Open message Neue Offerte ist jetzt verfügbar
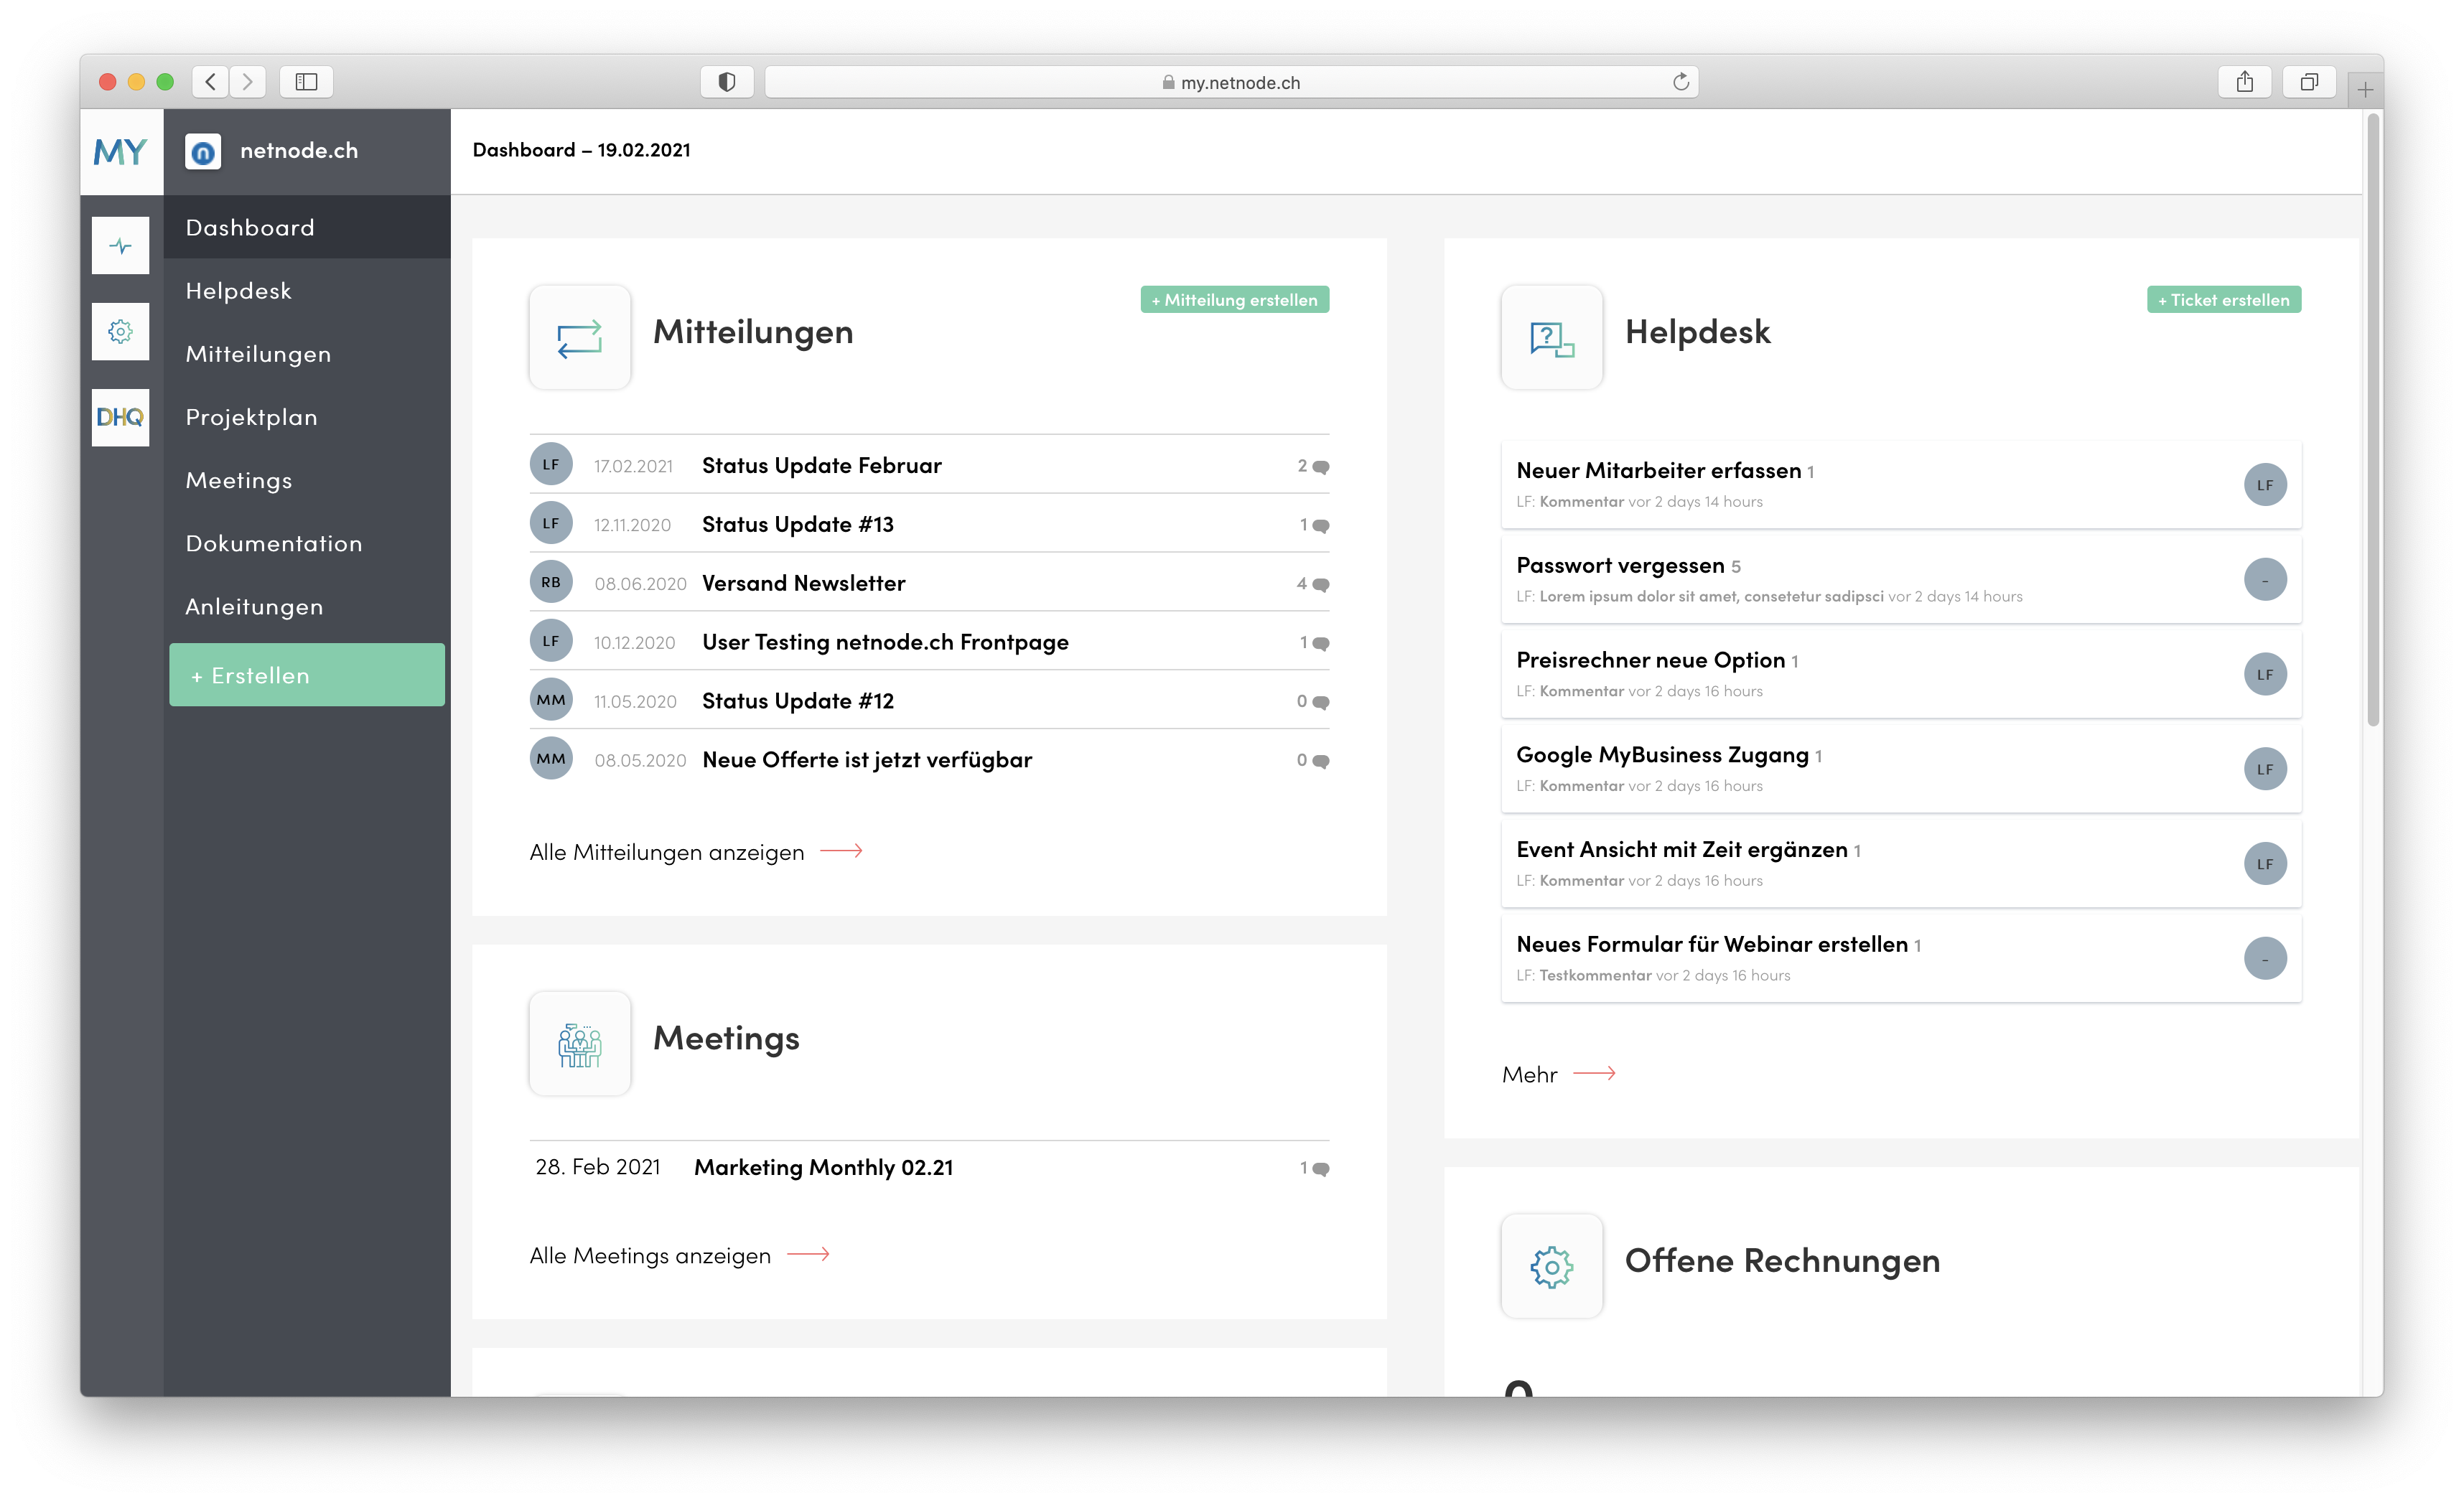 point(867,761)
